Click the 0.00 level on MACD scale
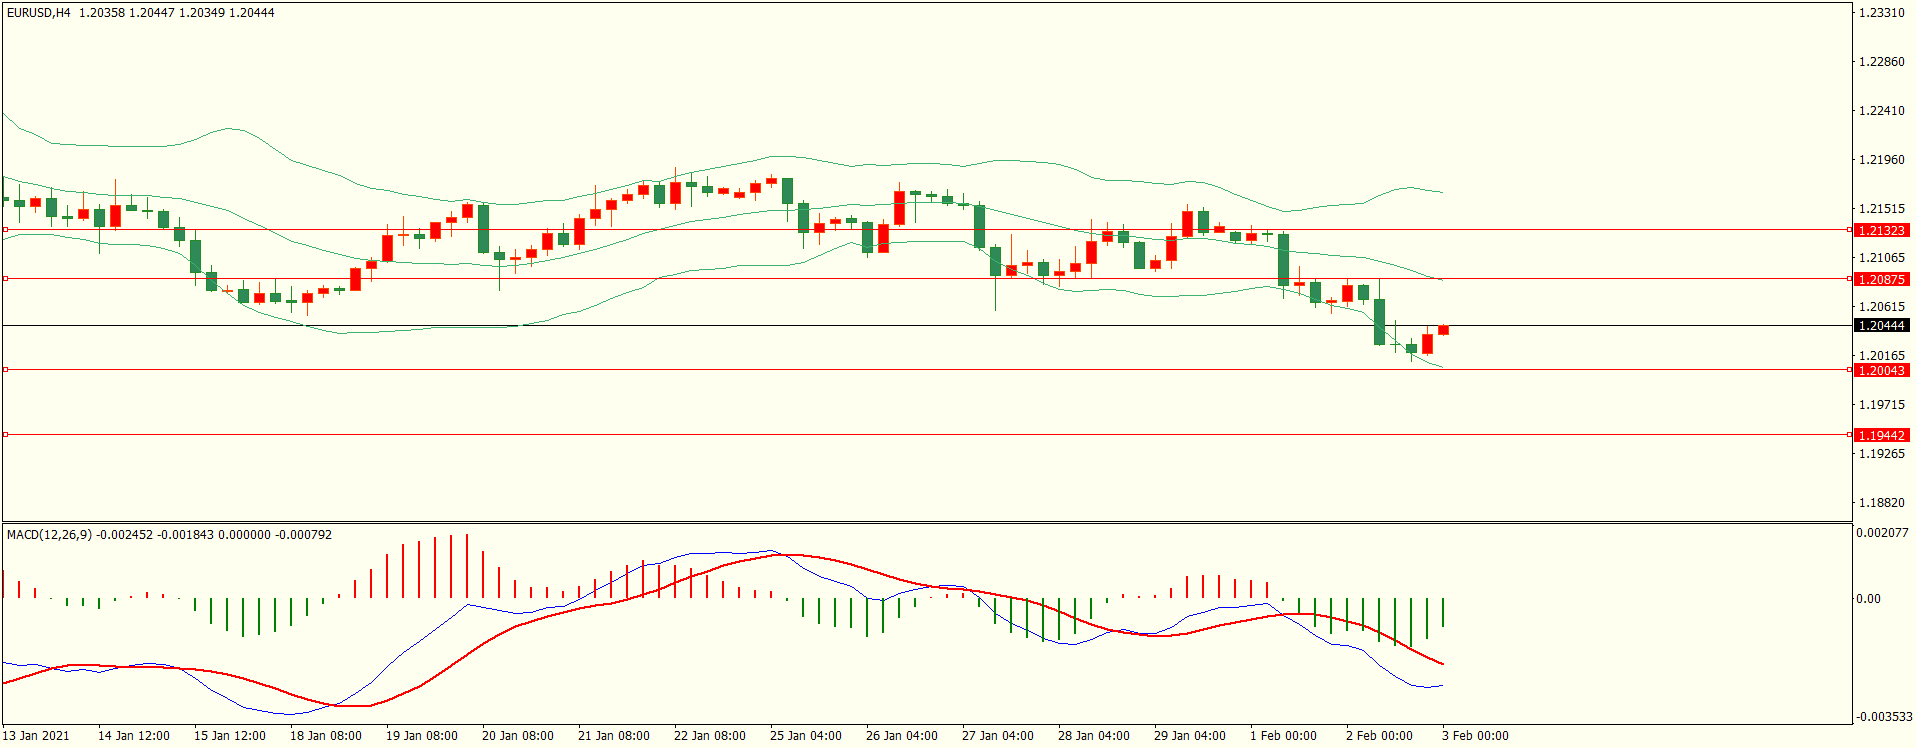This screenshot has width=1916, height=748. click(x=1868, y=599)
